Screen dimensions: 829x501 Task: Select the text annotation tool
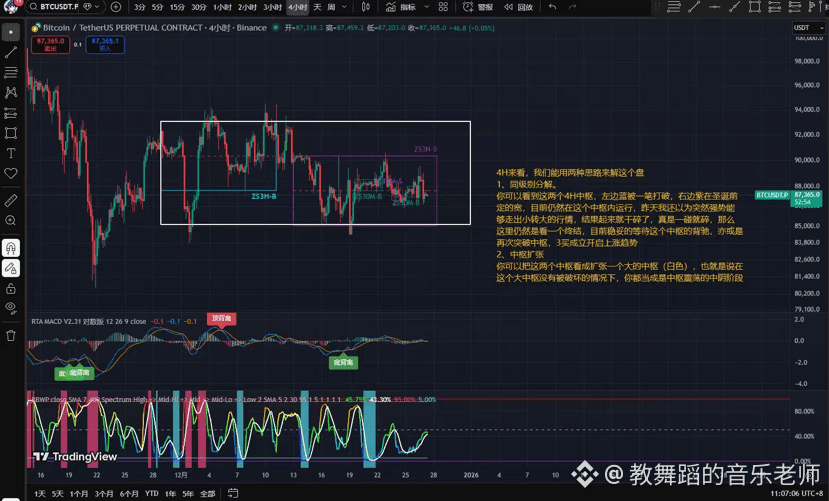point(11,153)
